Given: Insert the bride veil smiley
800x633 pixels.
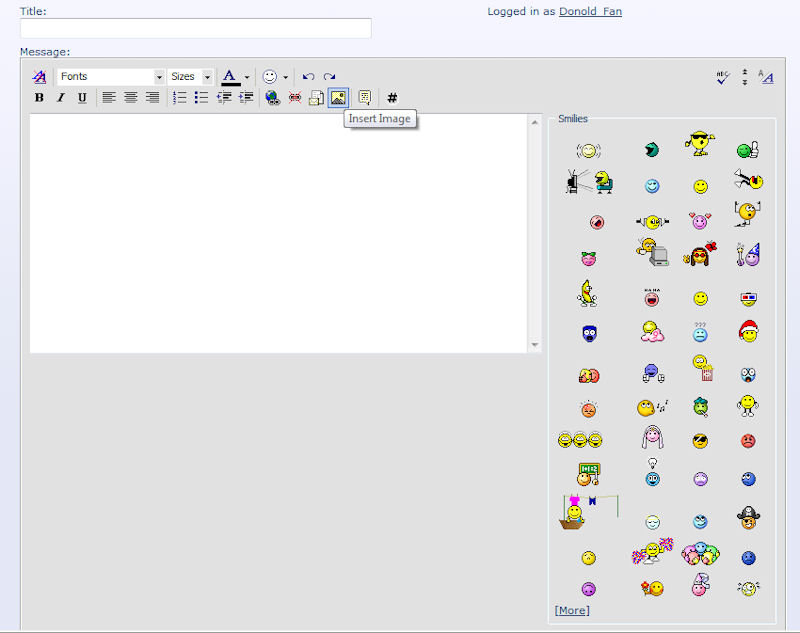Looking at the screenshot, I should tap(653, 437).
